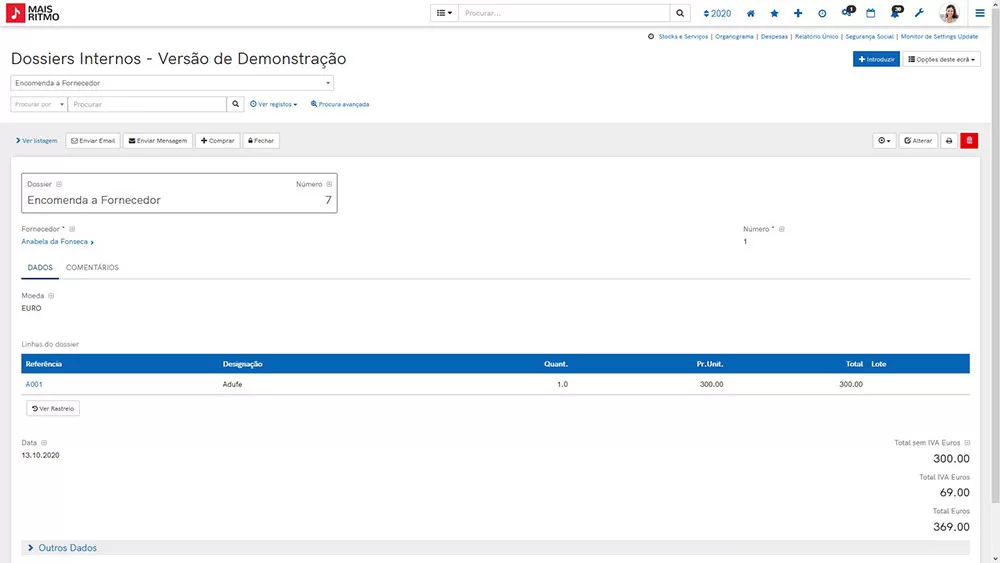
Task: Go back via Ver listagem
Action: pyautogui.click(x=36, y=140)
